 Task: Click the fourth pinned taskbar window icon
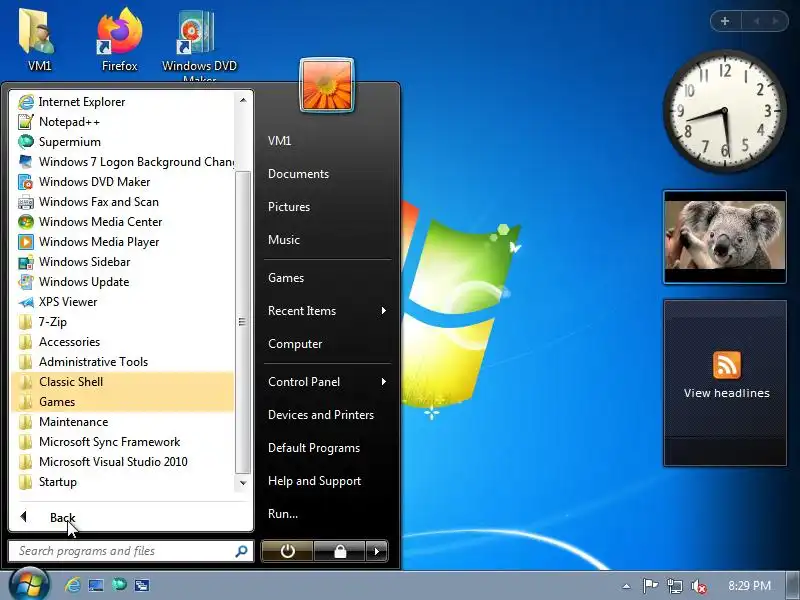142,585
